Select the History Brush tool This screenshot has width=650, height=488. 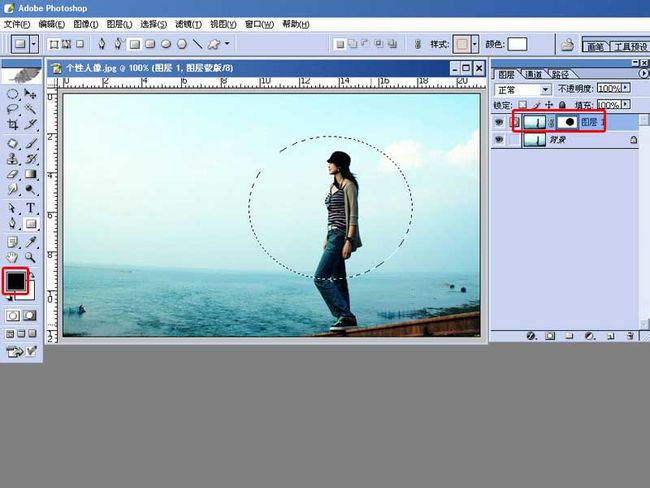[30, 159]
